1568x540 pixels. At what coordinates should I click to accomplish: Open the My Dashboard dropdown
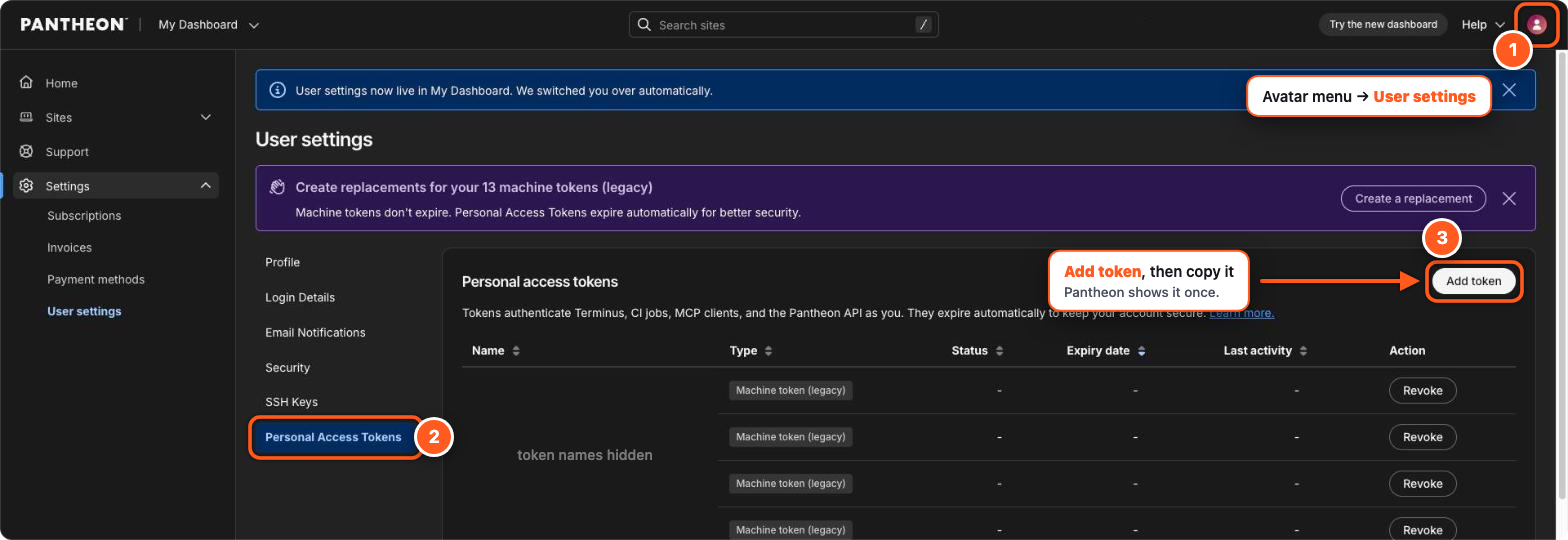coord(208,25)
